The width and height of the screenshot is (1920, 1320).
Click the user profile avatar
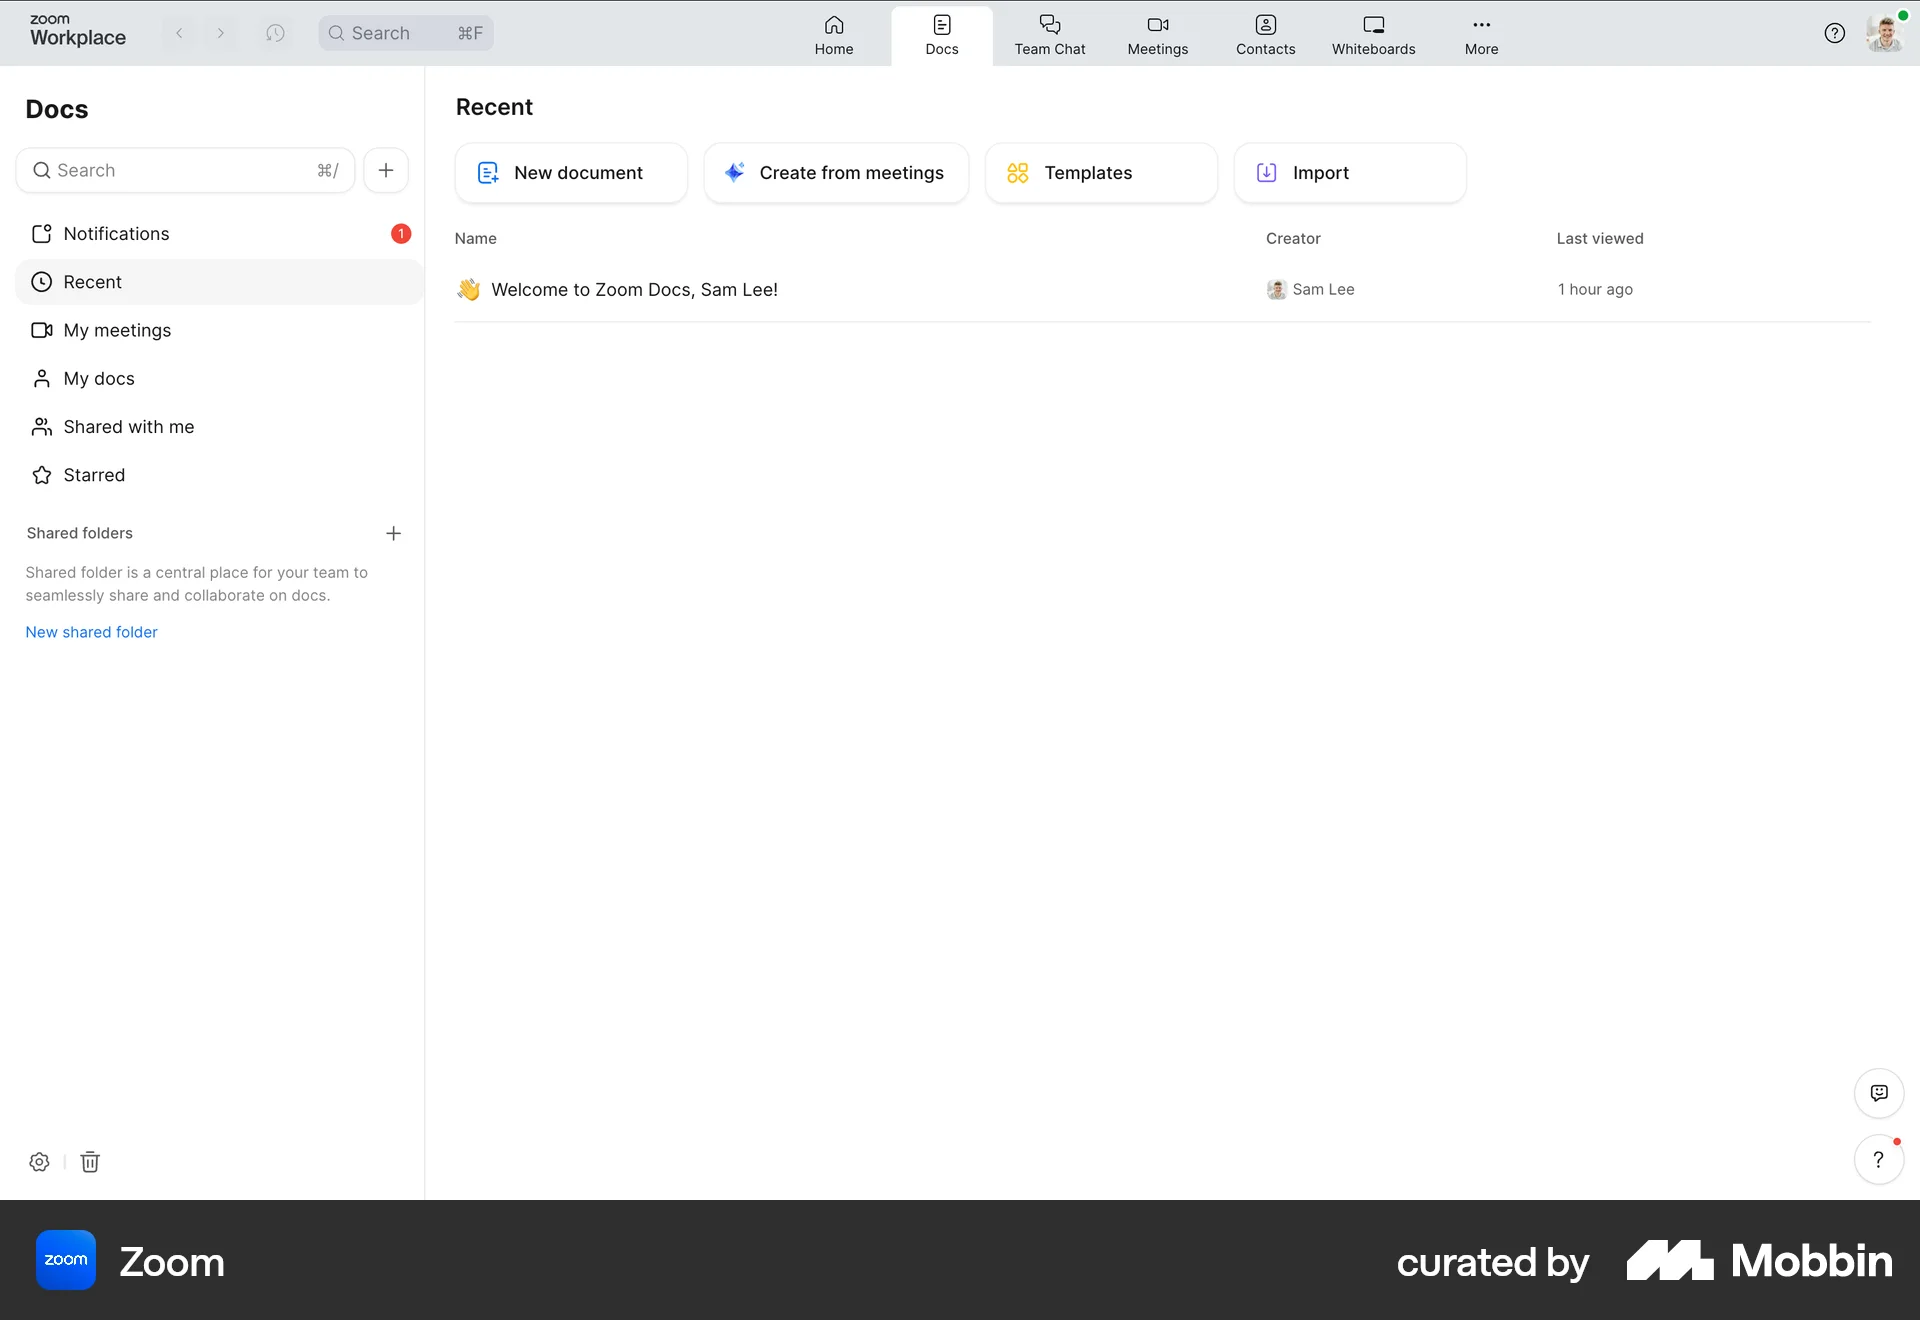pyautogui.click(x=1884, y=33)
